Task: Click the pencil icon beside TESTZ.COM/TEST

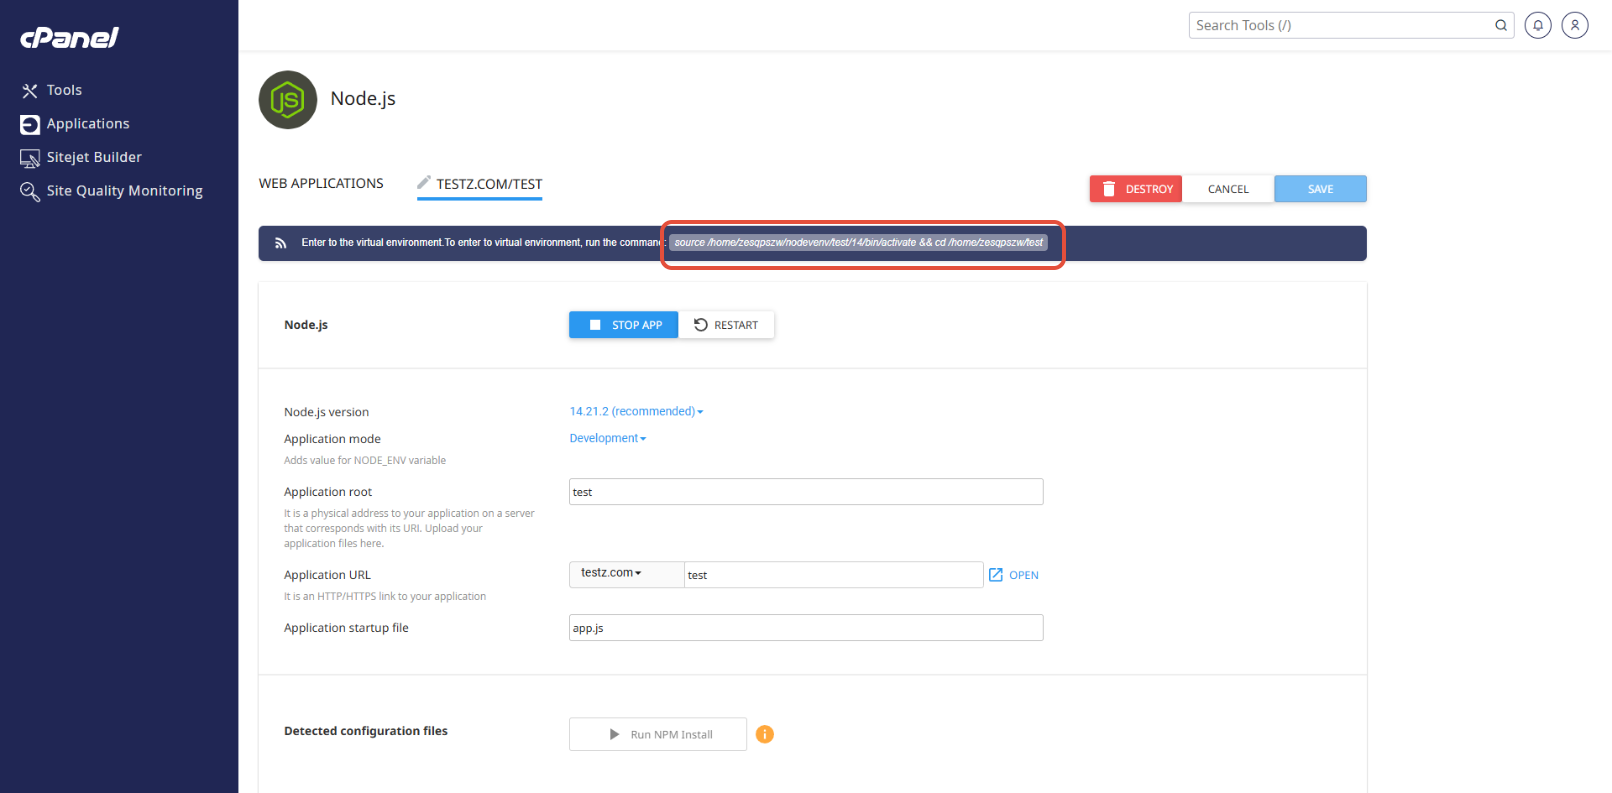Action: [424, 182]
